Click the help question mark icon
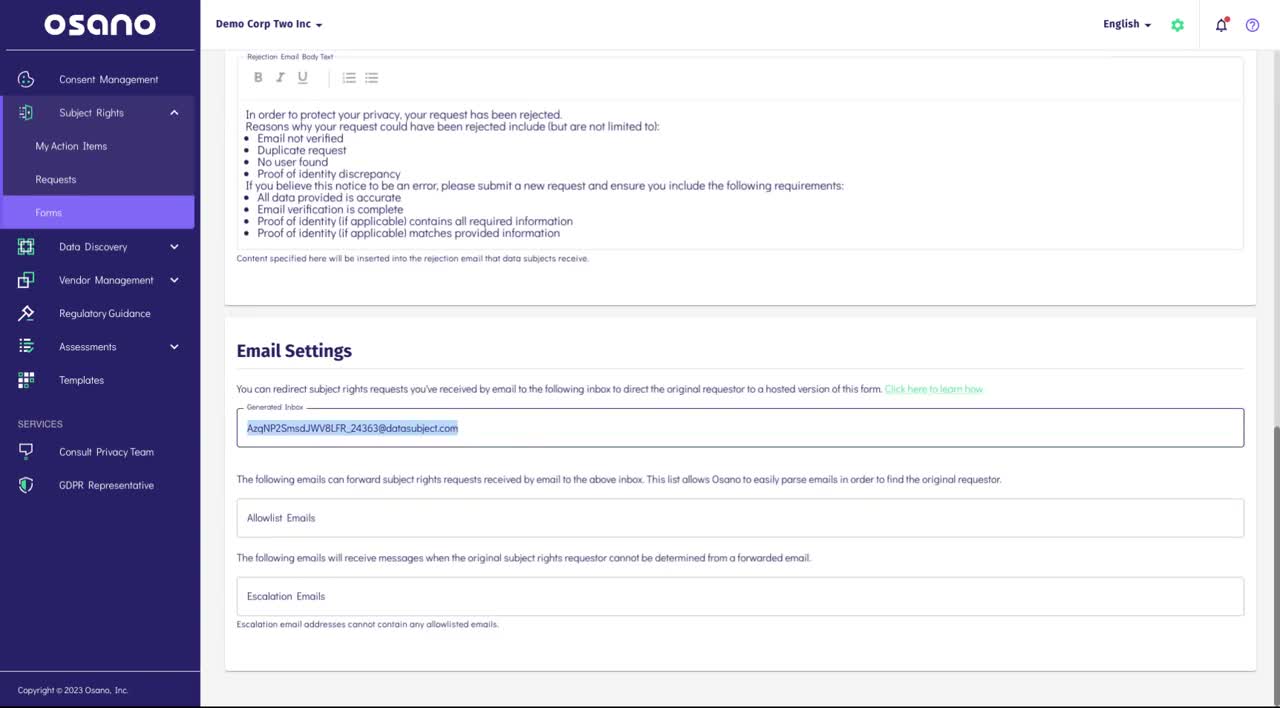 click(x=1252, y=25)
